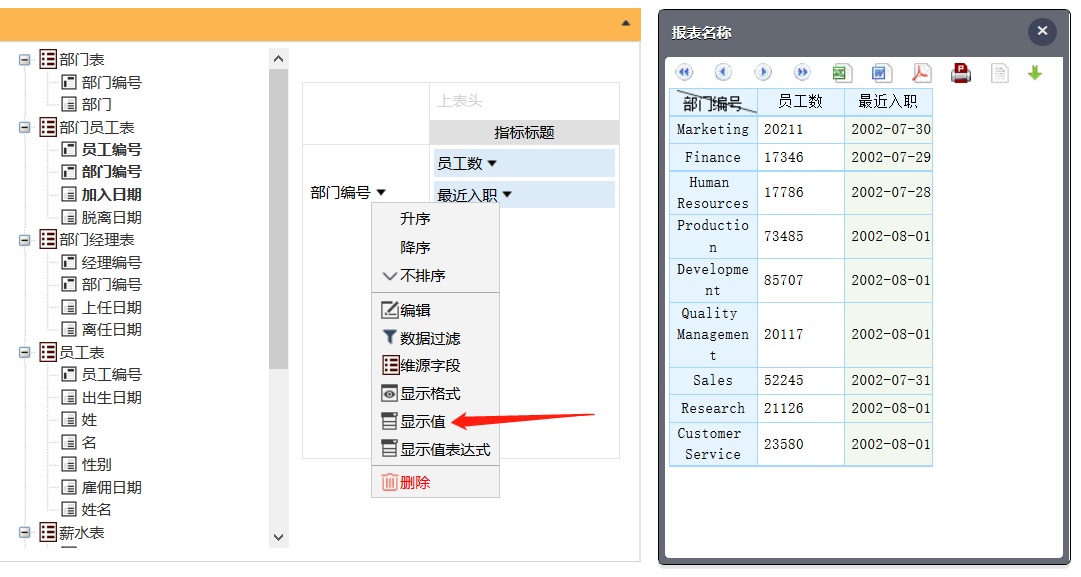
Task: Export report to Excel
Action: pyautogui.click(x=842, y=73)
